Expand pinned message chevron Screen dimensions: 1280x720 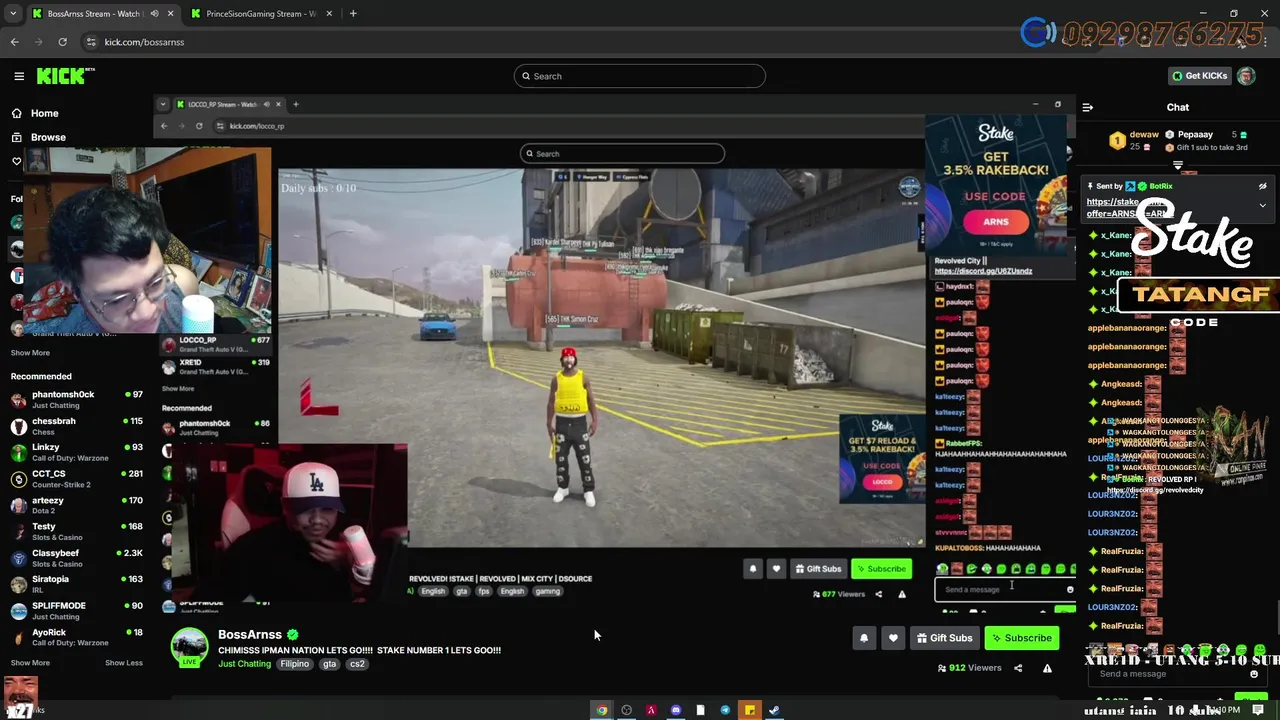click(1262, 205)
